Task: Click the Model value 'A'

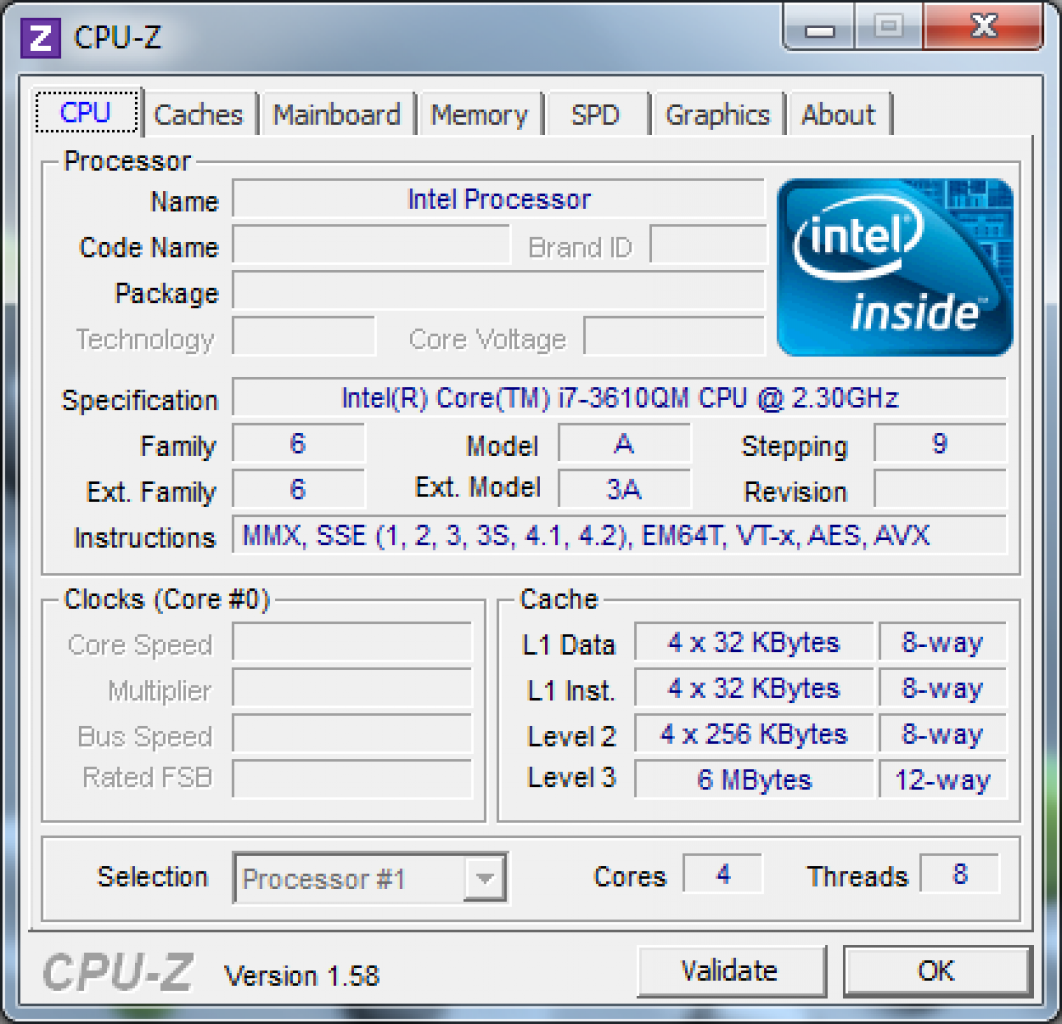Action: click(624, 444)
